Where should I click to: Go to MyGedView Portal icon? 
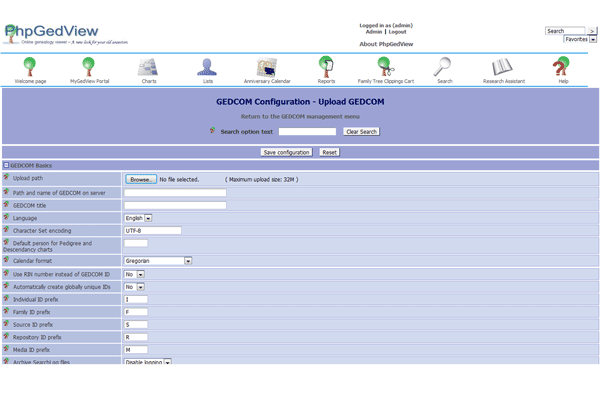point(89,67)
